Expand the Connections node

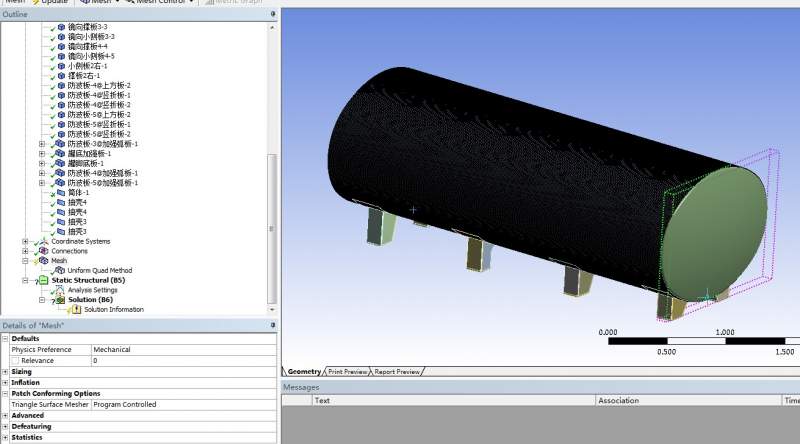[x=25, y=251]
